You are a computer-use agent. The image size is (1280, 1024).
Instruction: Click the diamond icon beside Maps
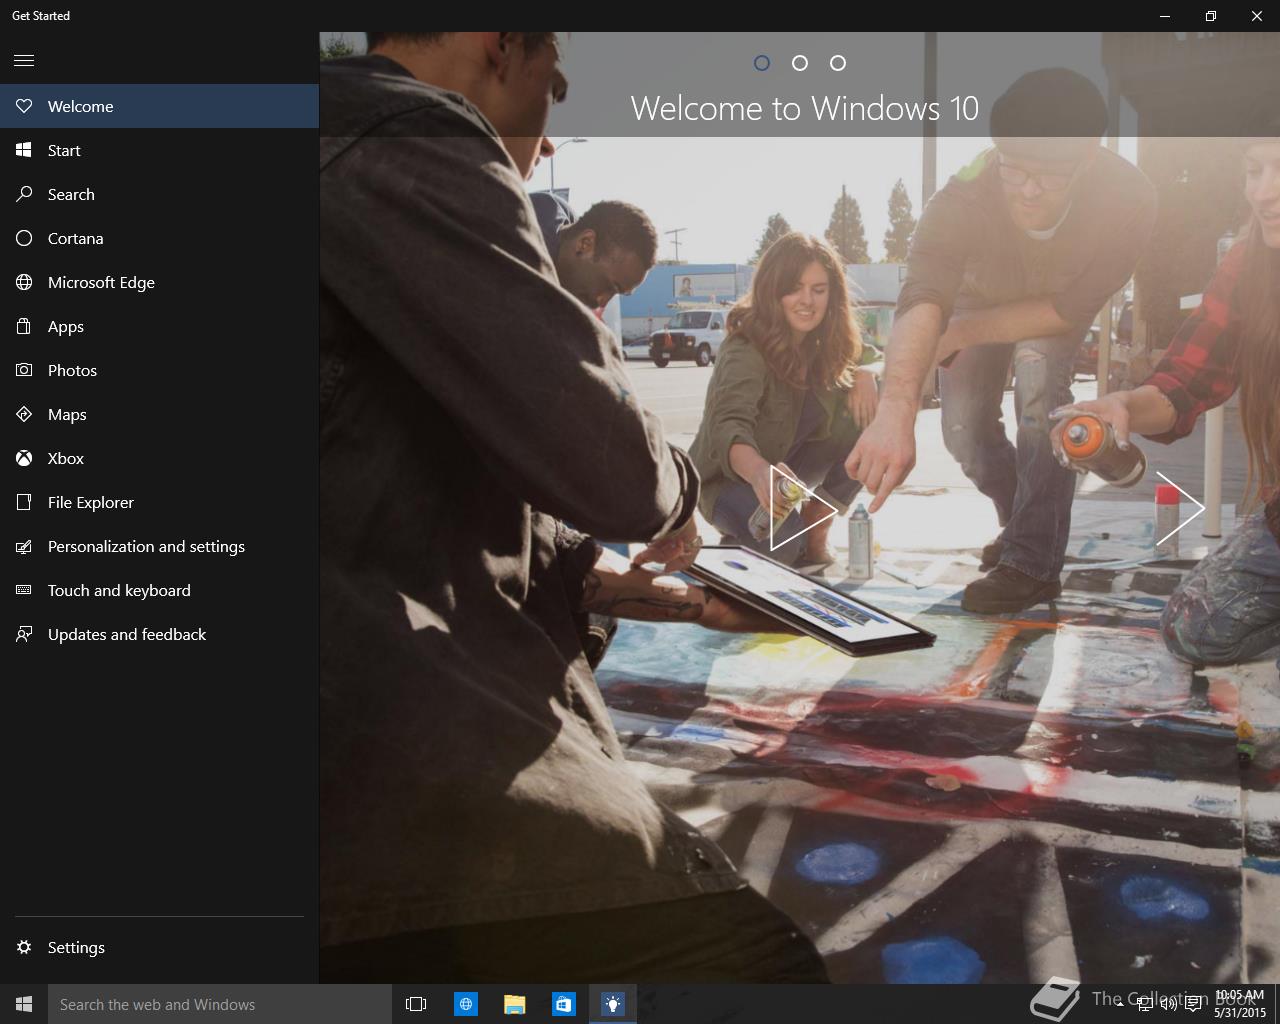pyautogui.click(x=24, y=414)
